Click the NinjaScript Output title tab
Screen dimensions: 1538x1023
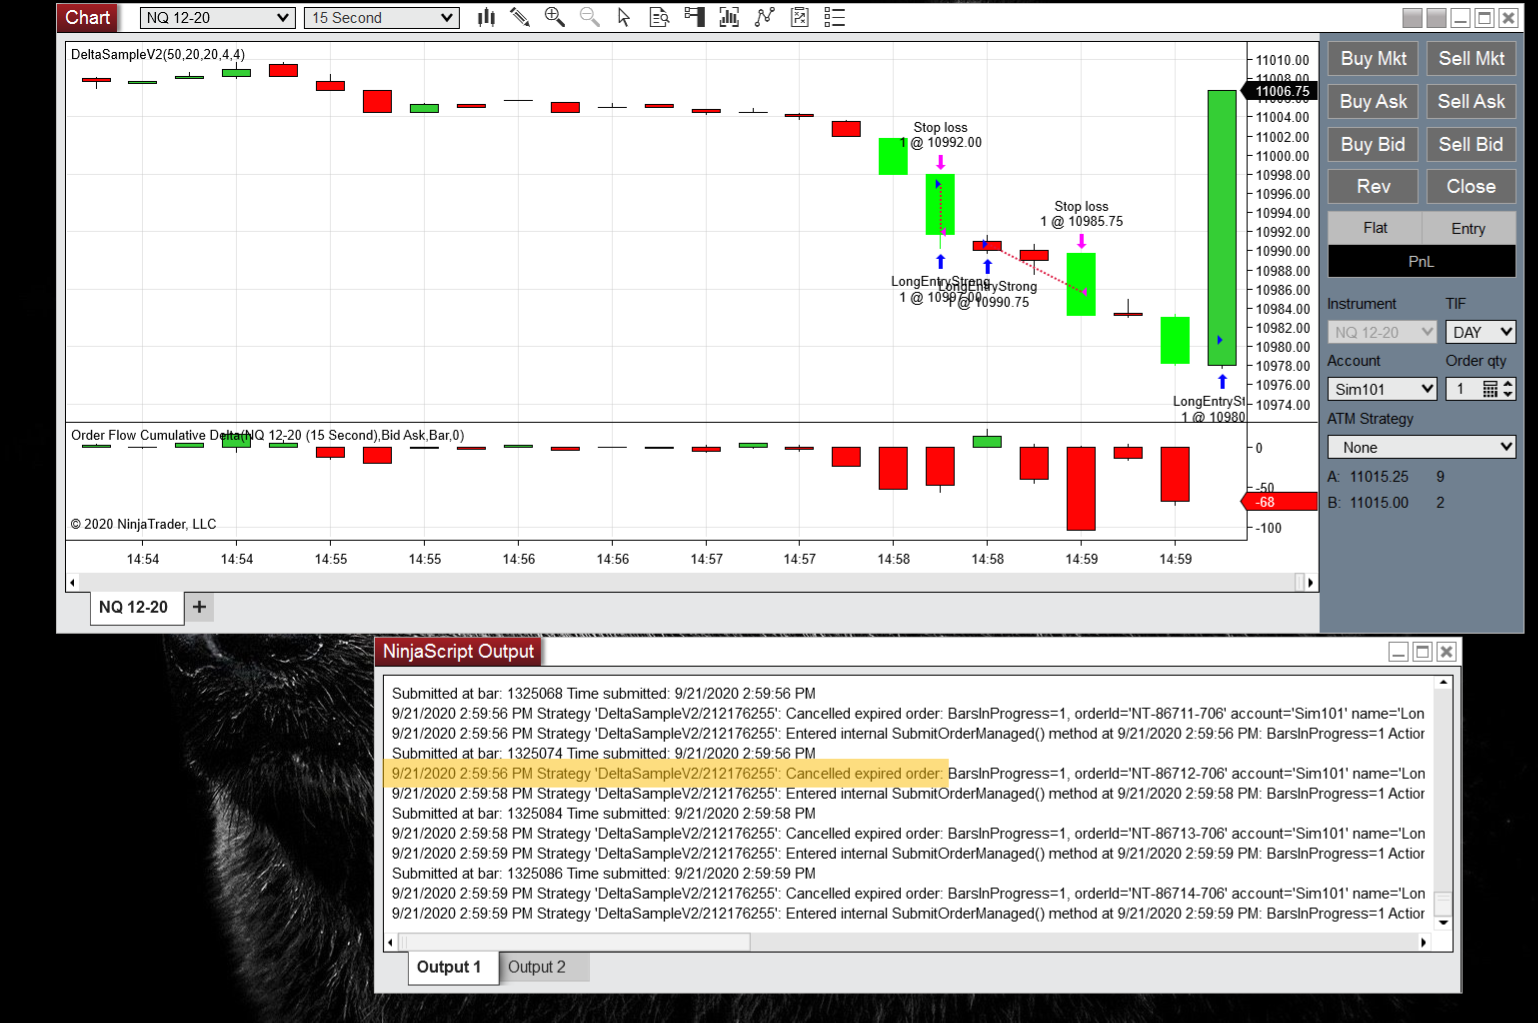tap(458, 652)
